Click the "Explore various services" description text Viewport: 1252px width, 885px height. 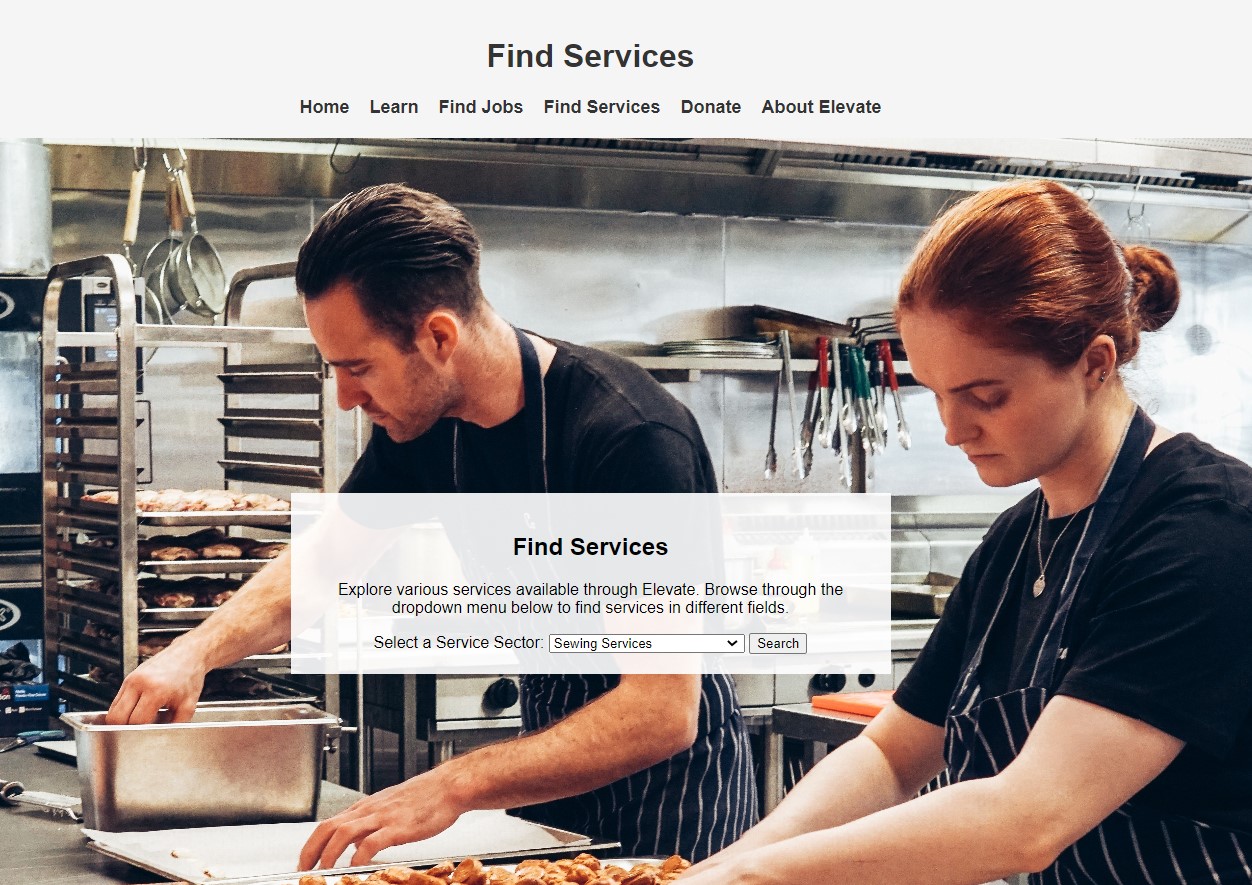pyautogui.click(x=590, y=598)
